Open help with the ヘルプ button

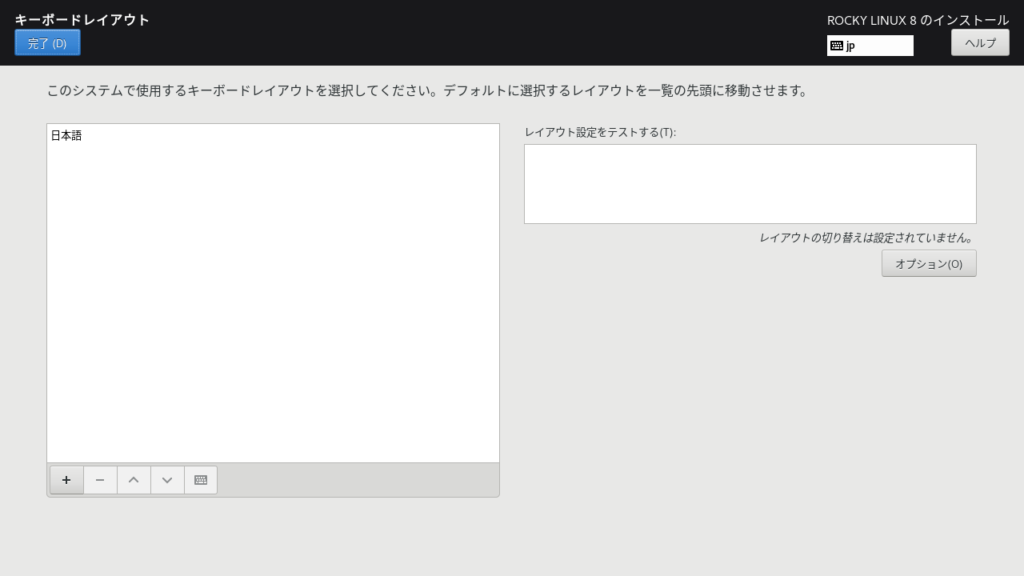[x=979, y=43]
